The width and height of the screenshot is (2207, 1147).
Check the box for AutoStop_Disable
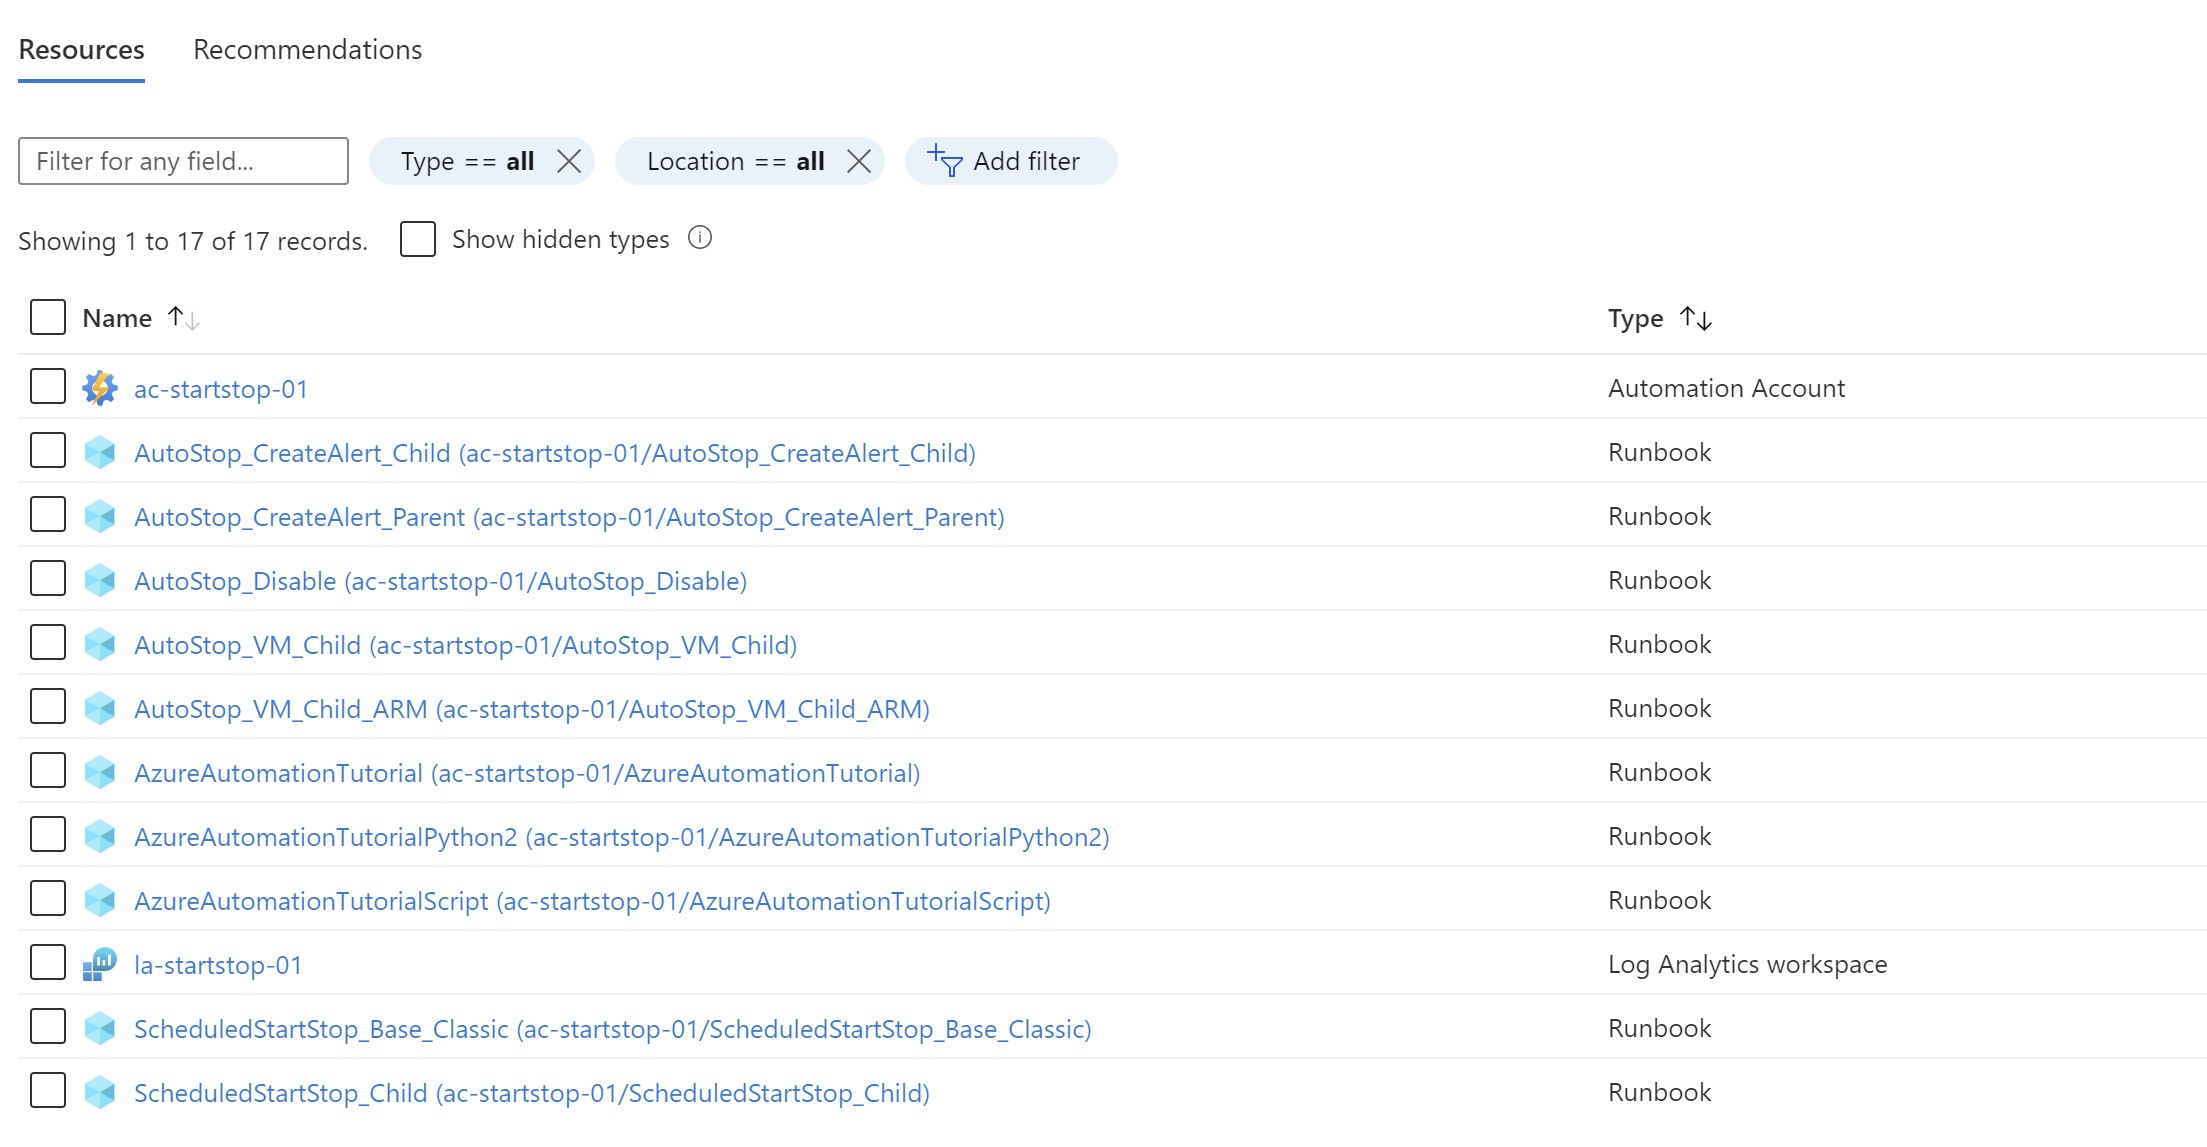(48, 578)
